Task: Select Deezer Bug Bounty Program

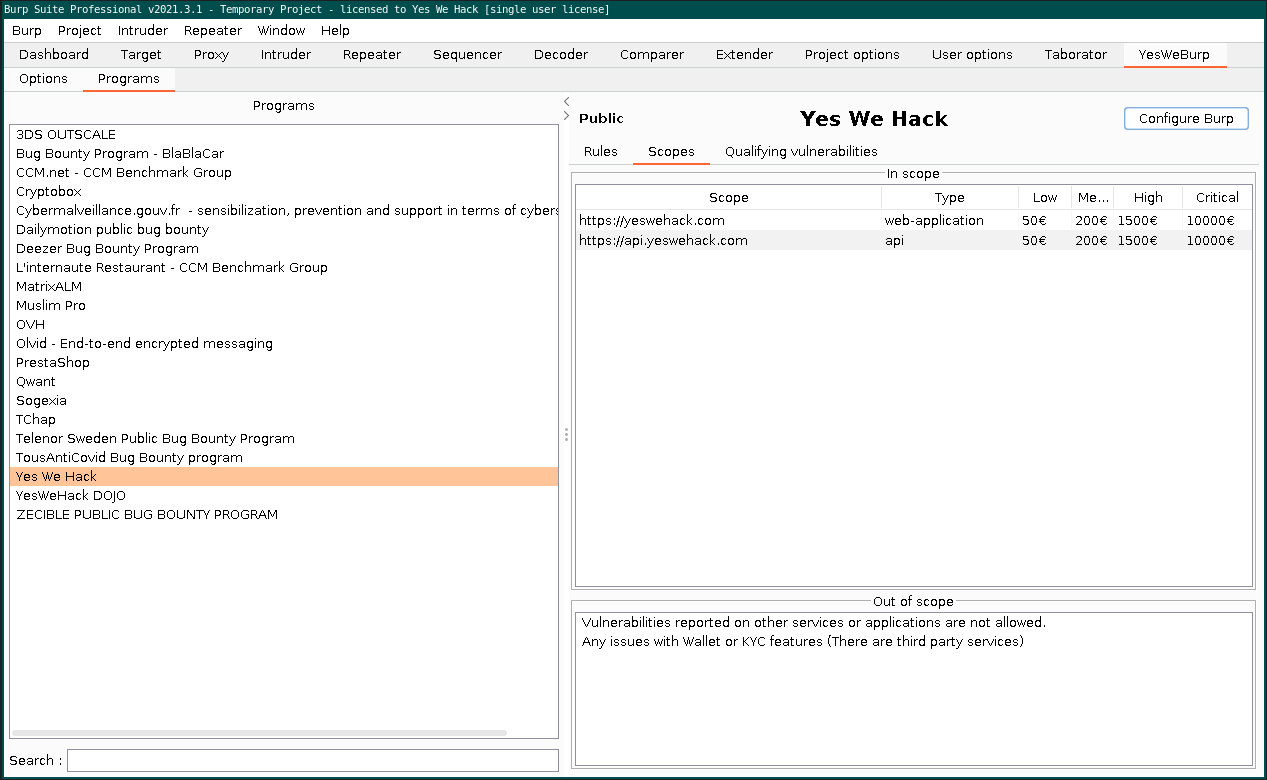Action: coord(284,249)
